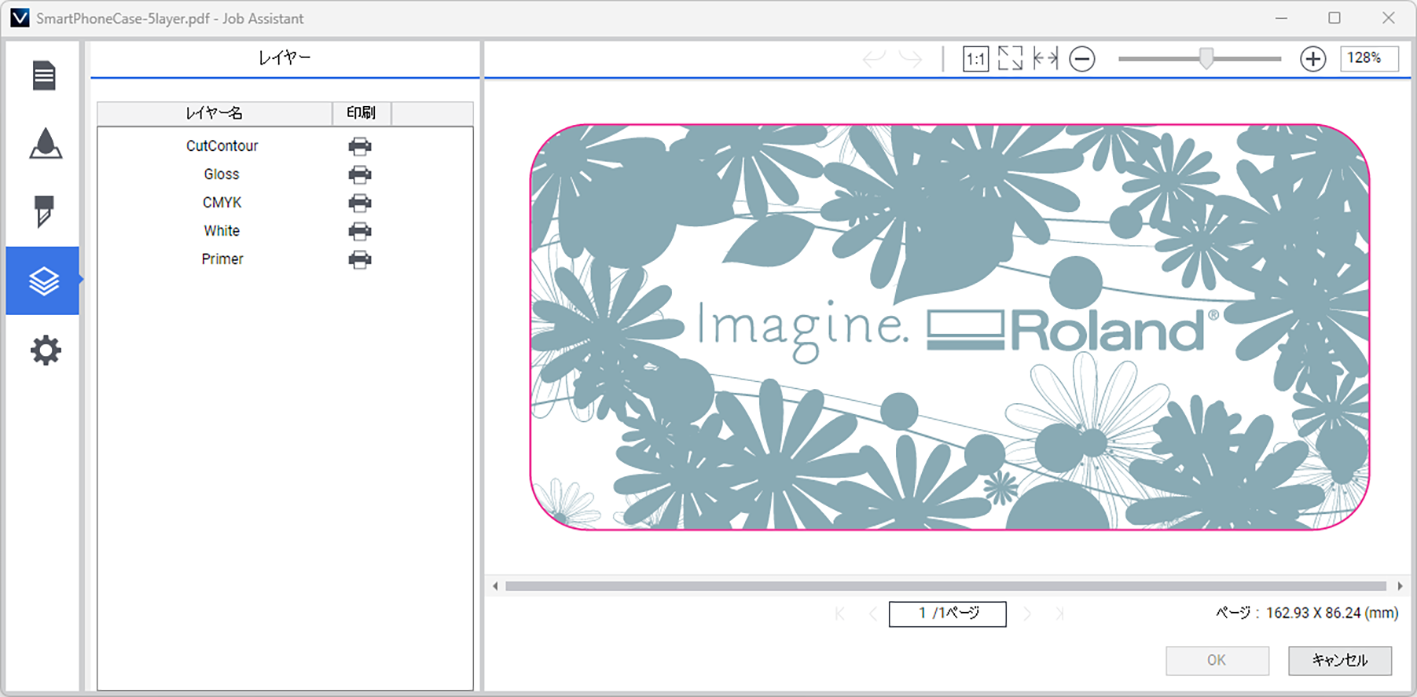This screenshot has height=697, width=1417.
Task: Set zoom to 1:1 actual size
Action: click(x=976, y=59)
